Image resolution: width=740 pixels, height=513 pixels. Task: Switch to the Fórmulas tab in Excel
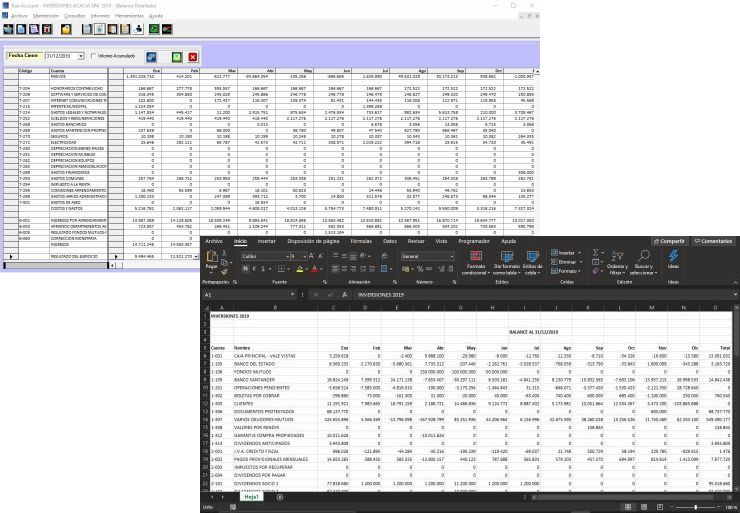361,241
